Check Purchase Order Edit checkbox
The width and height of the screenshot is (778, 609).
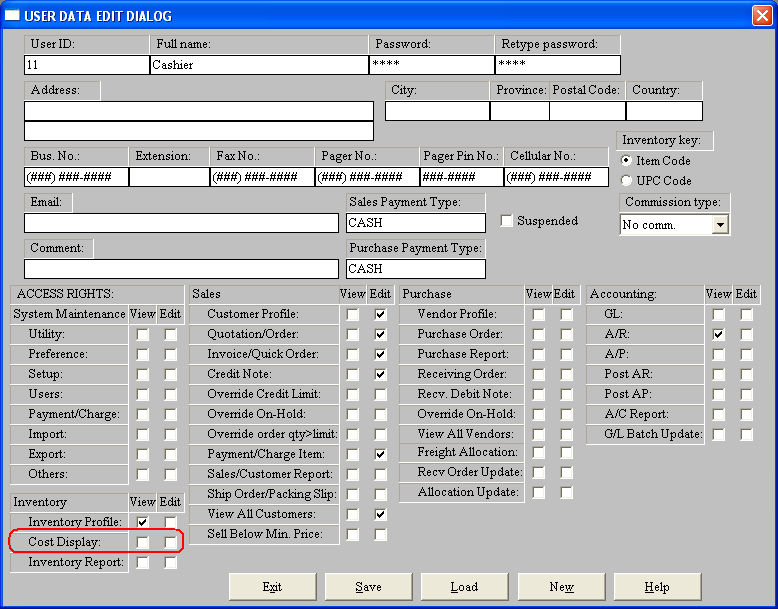(x=567, y=334)
